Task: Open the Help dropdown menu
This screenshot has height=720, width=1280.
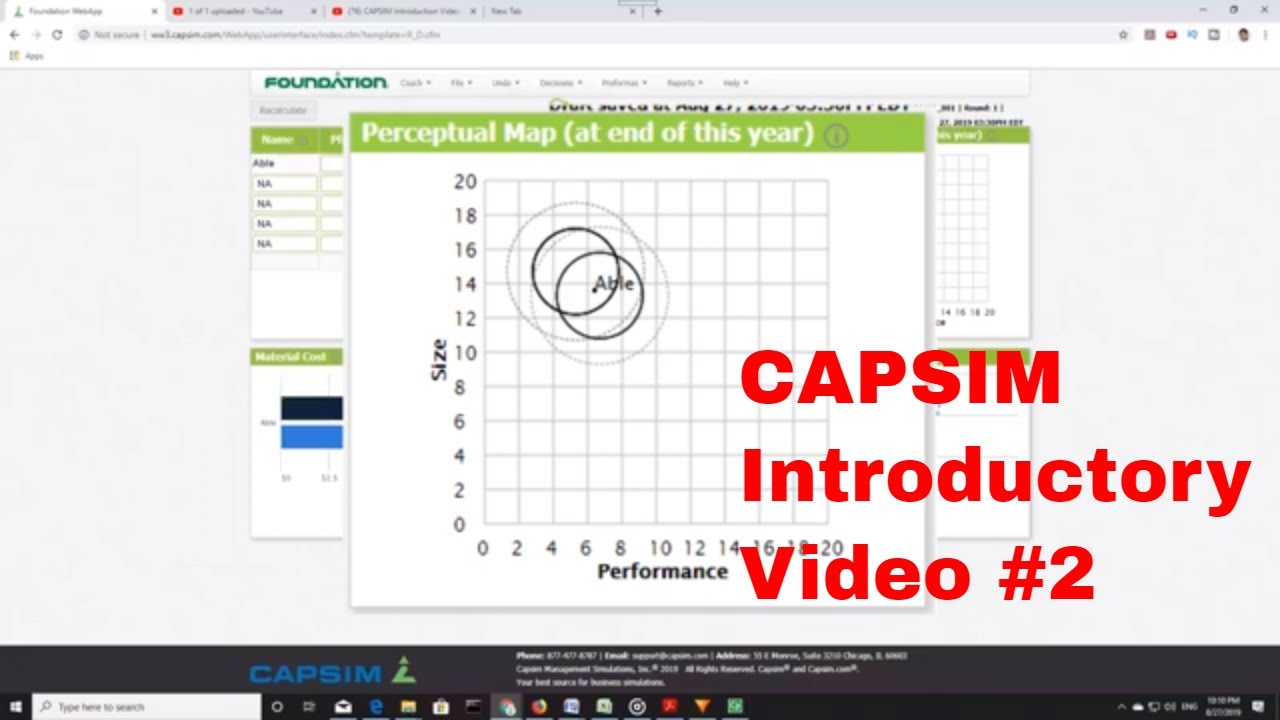Action: point(735,83)
